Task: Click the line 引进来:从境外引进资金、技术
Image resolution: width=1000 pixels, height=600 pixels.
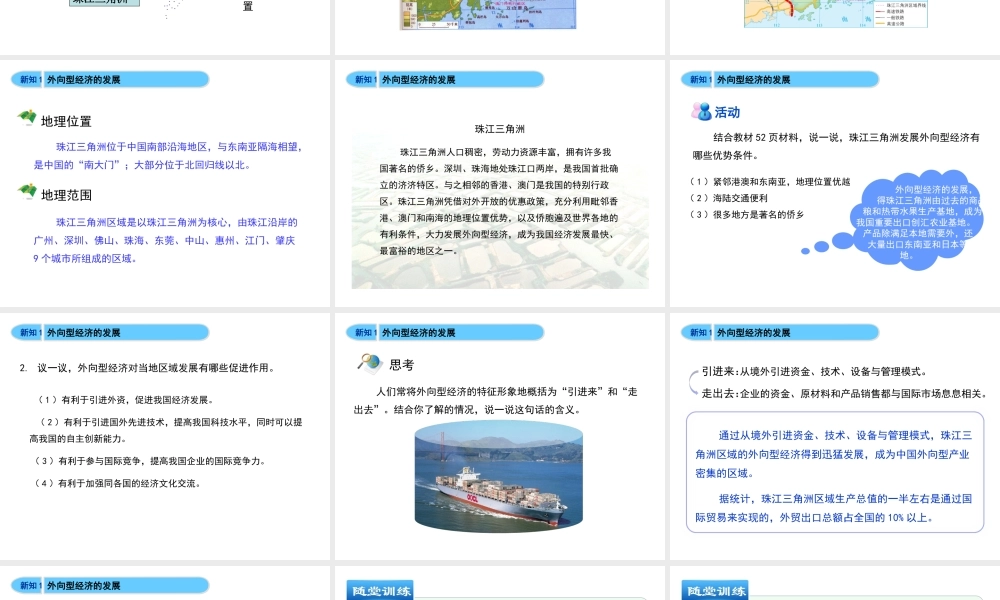Action: point(815,371)
